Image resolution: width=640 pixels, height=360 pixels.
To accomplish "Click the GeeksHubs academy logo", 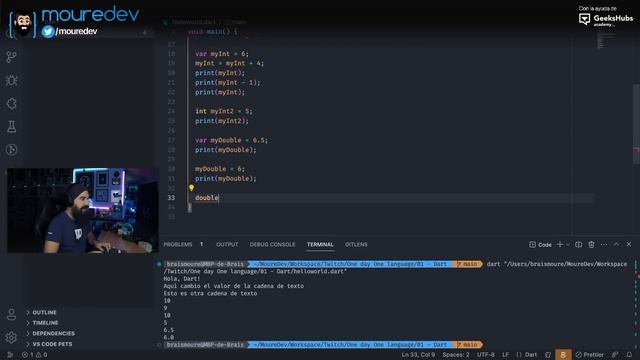I will pyautogui.click(x=606, y=19).
